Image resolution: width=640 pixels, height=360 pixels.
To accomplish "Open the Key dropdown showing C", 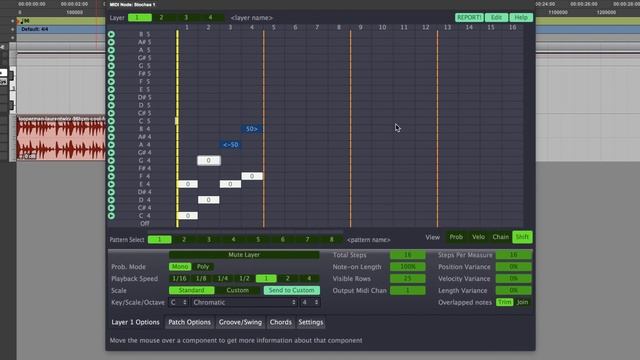I will pos(178,302).
